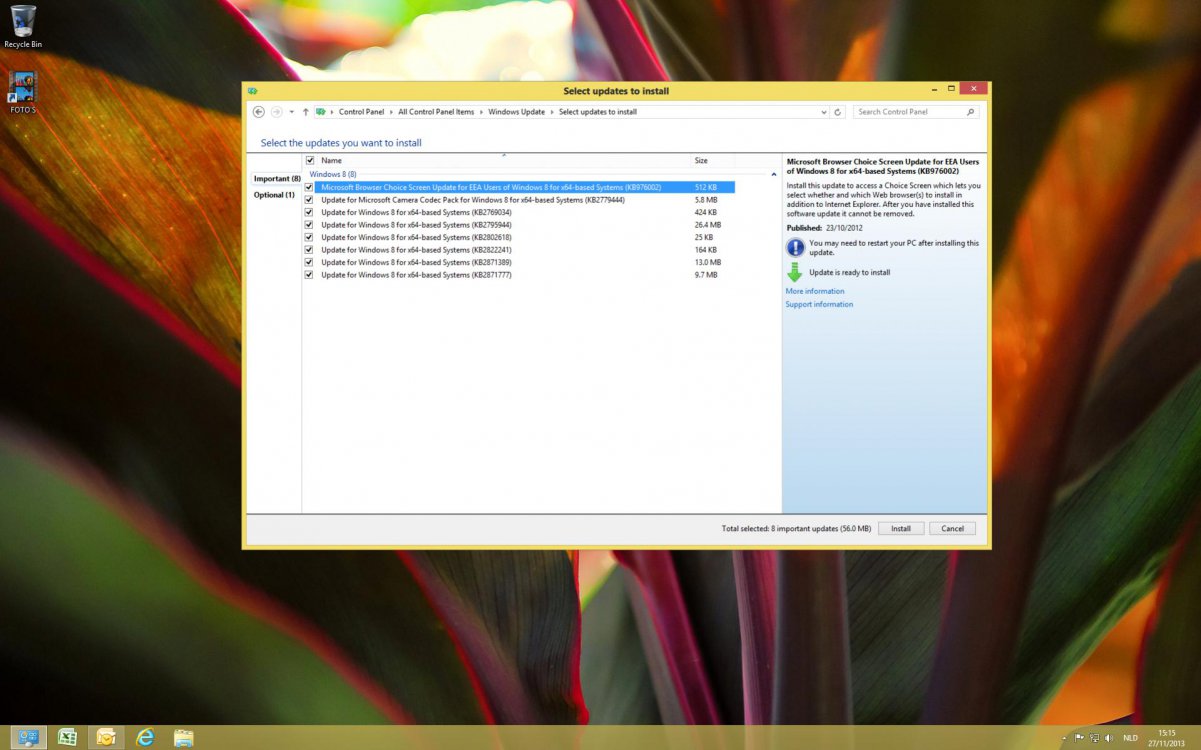Click the Windows Update icon in the breadcrumb bar

coord(318,111)
